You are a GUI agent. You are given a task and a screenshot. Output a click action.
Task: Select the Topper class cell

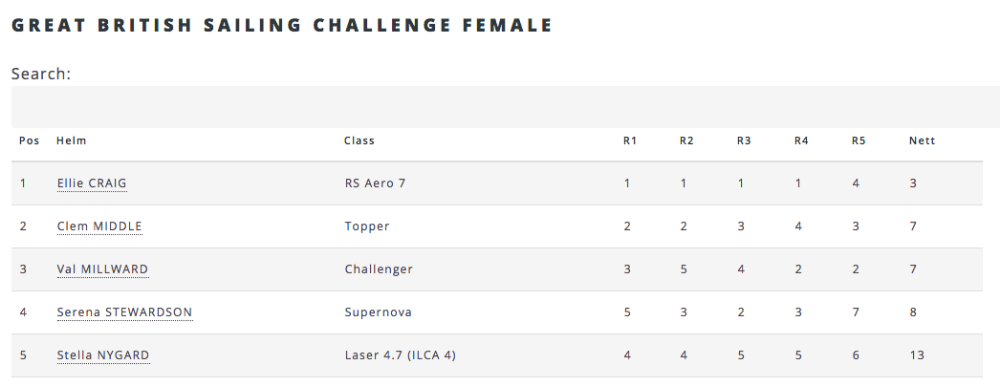pos(367,226)
